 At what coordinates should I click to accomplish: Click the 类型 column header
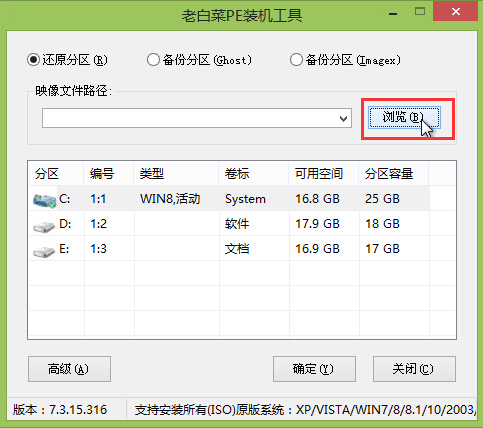(x=176, y=174)
